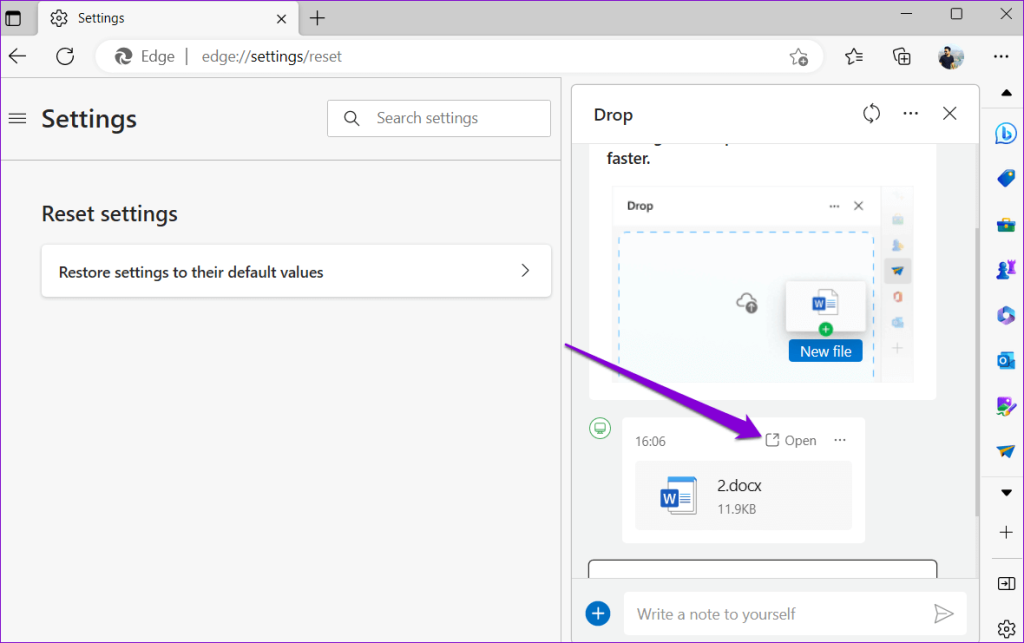Open Outlook from the Edge sidebar

[x=1006, y=360]
